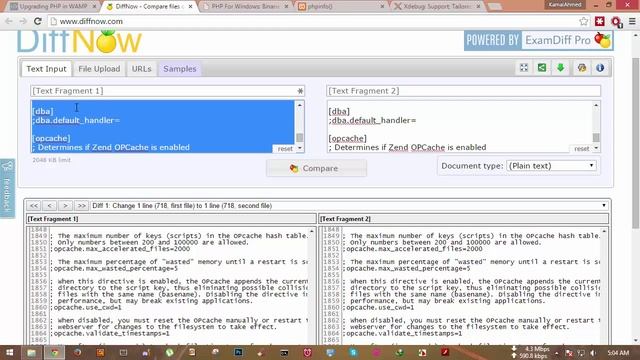Switch to PHP For Windows browser tab

tap(245, 7)
